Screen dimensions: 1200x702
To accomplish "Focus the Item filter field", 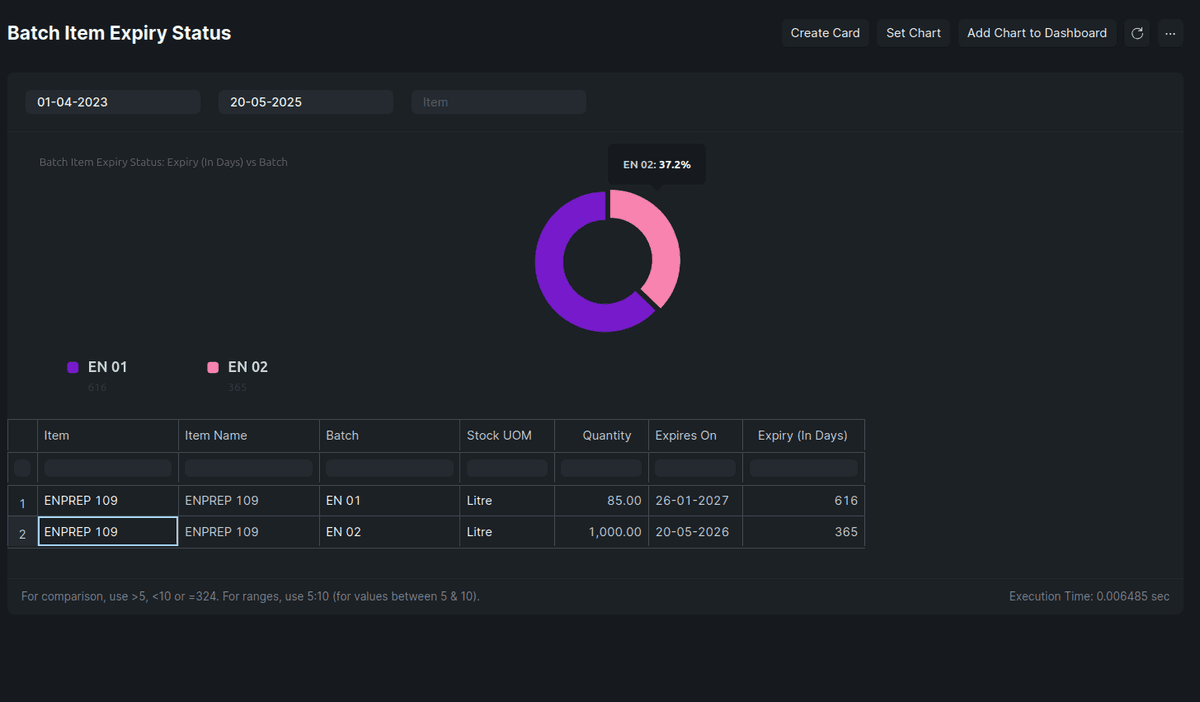I will 499,102.
